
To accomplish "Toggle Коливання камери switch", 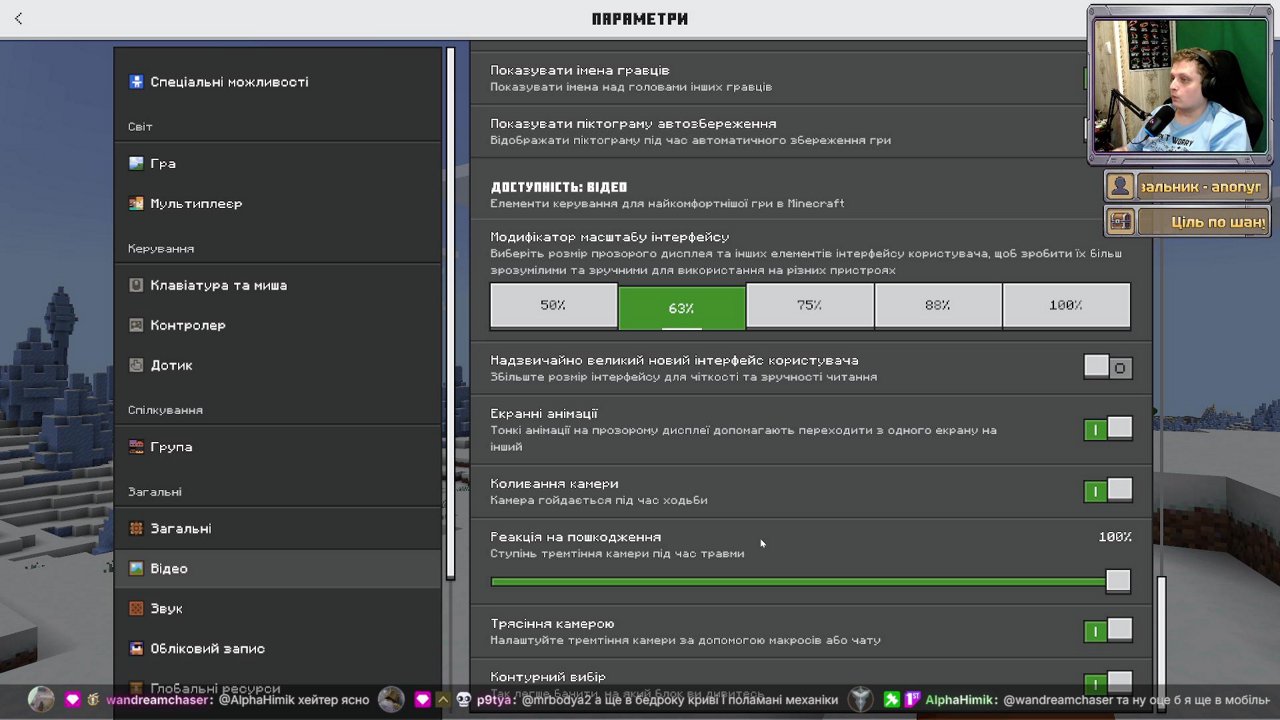I will coord(1108,491).
